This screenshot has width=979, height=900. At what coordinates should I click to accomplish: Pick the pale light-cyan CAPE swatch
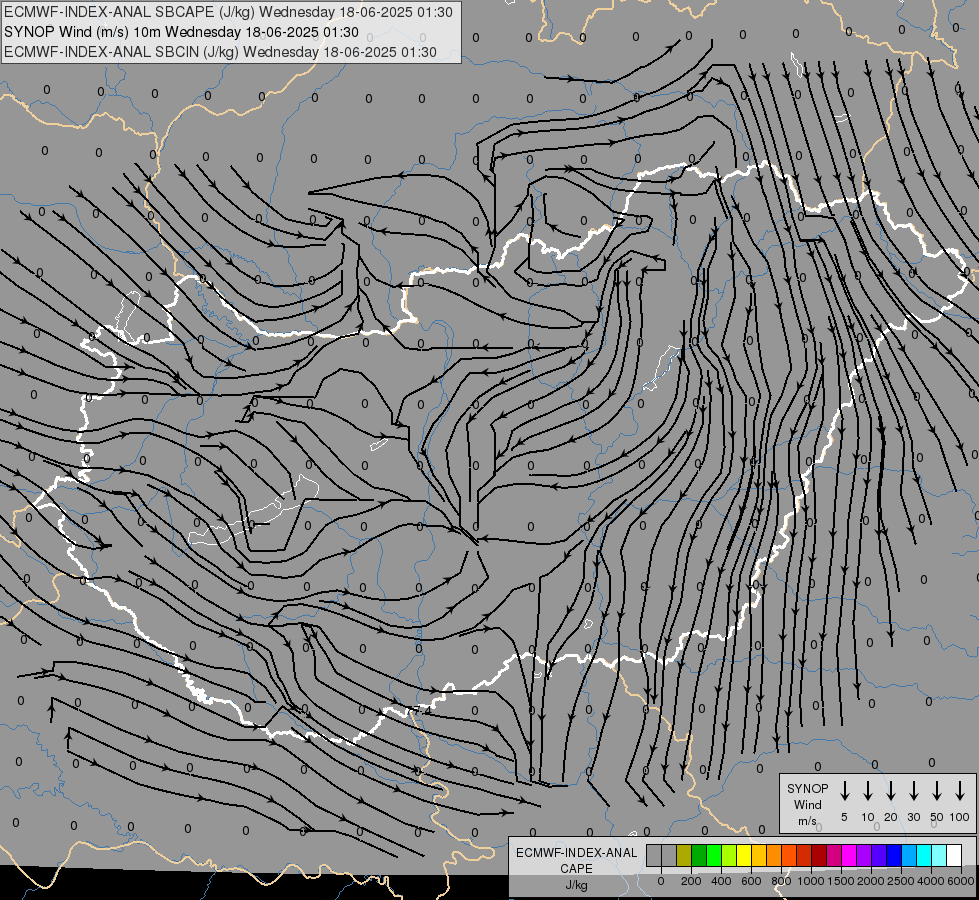pyautogui.click(x=940, y=855)
